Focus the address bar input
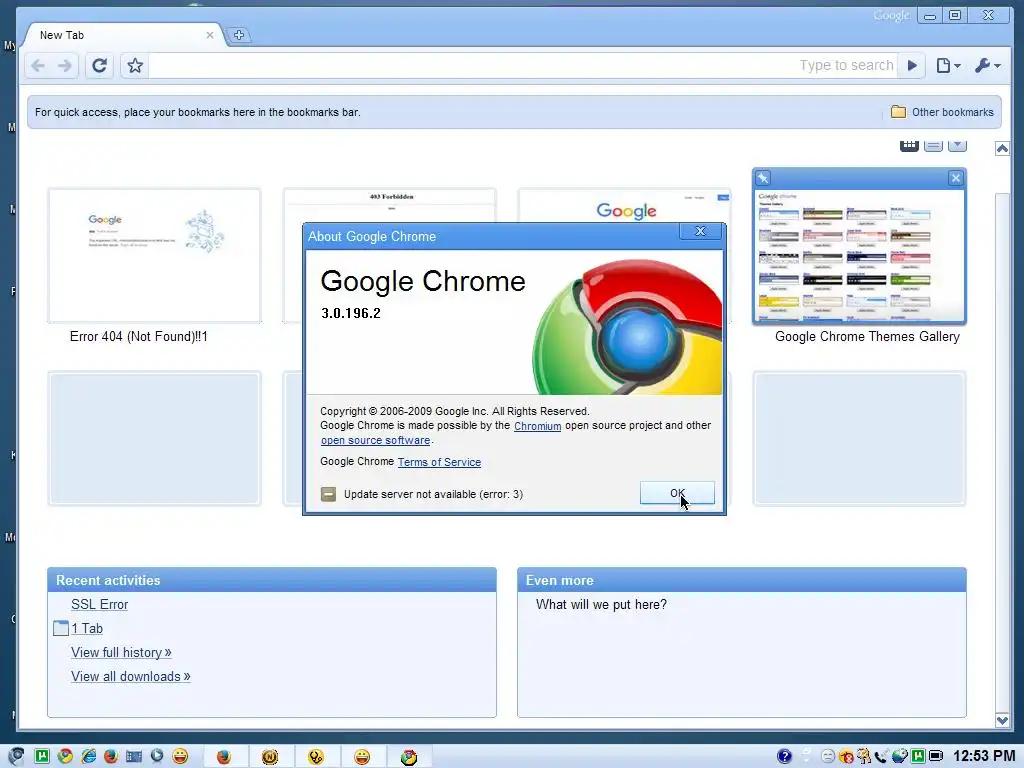 (x=522, y=65)
